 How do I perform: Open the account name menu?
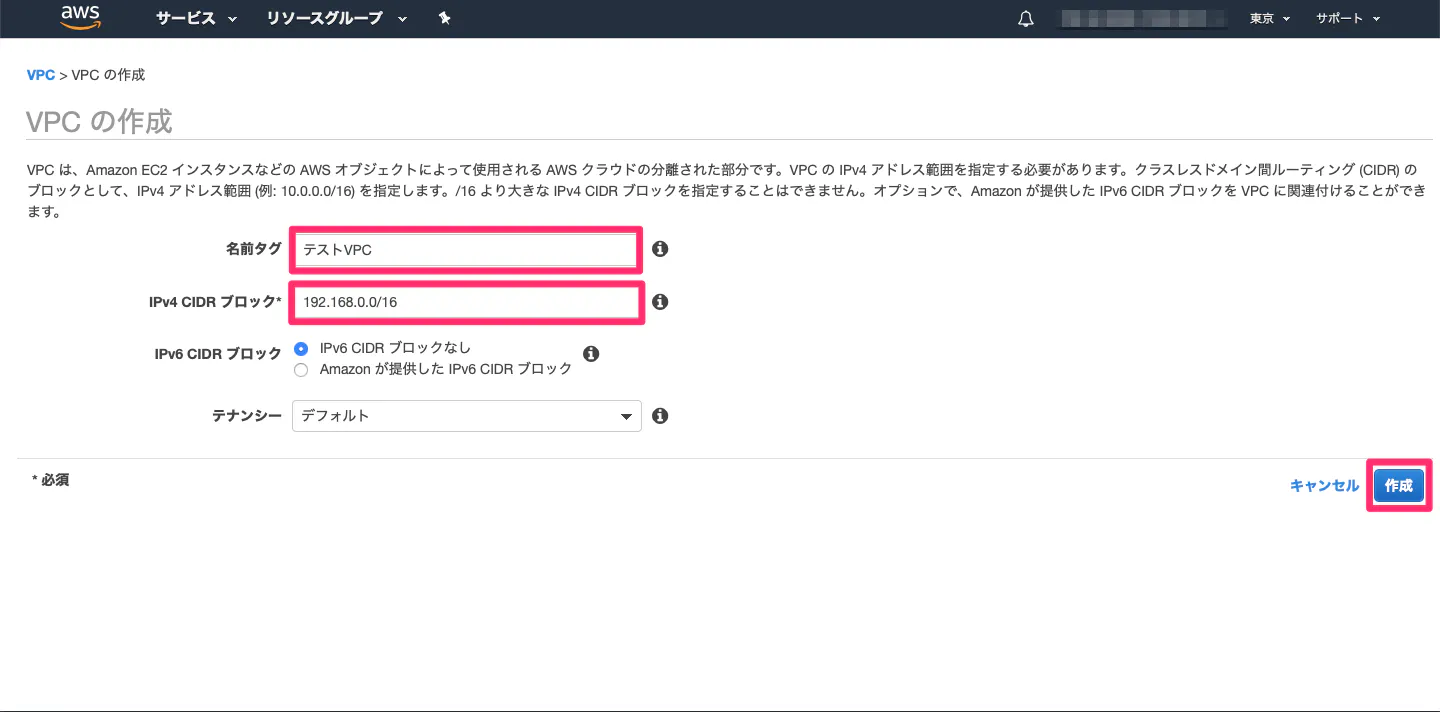pos(1143,17)
